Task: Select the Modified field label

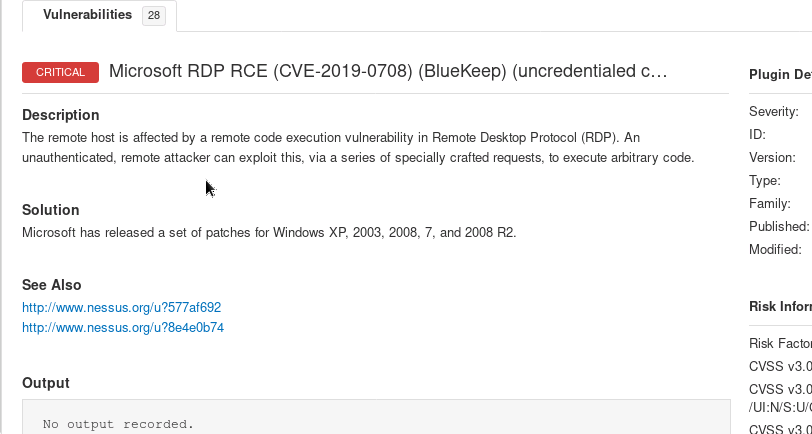Action: pyautogui.click(x=775, y=249)
